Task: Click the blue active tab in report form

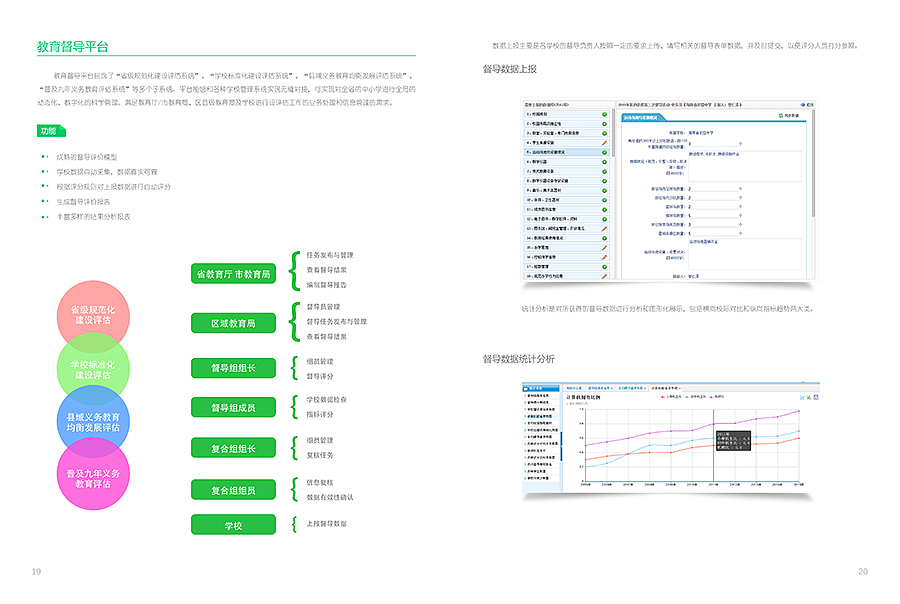Action: [644, 117]
